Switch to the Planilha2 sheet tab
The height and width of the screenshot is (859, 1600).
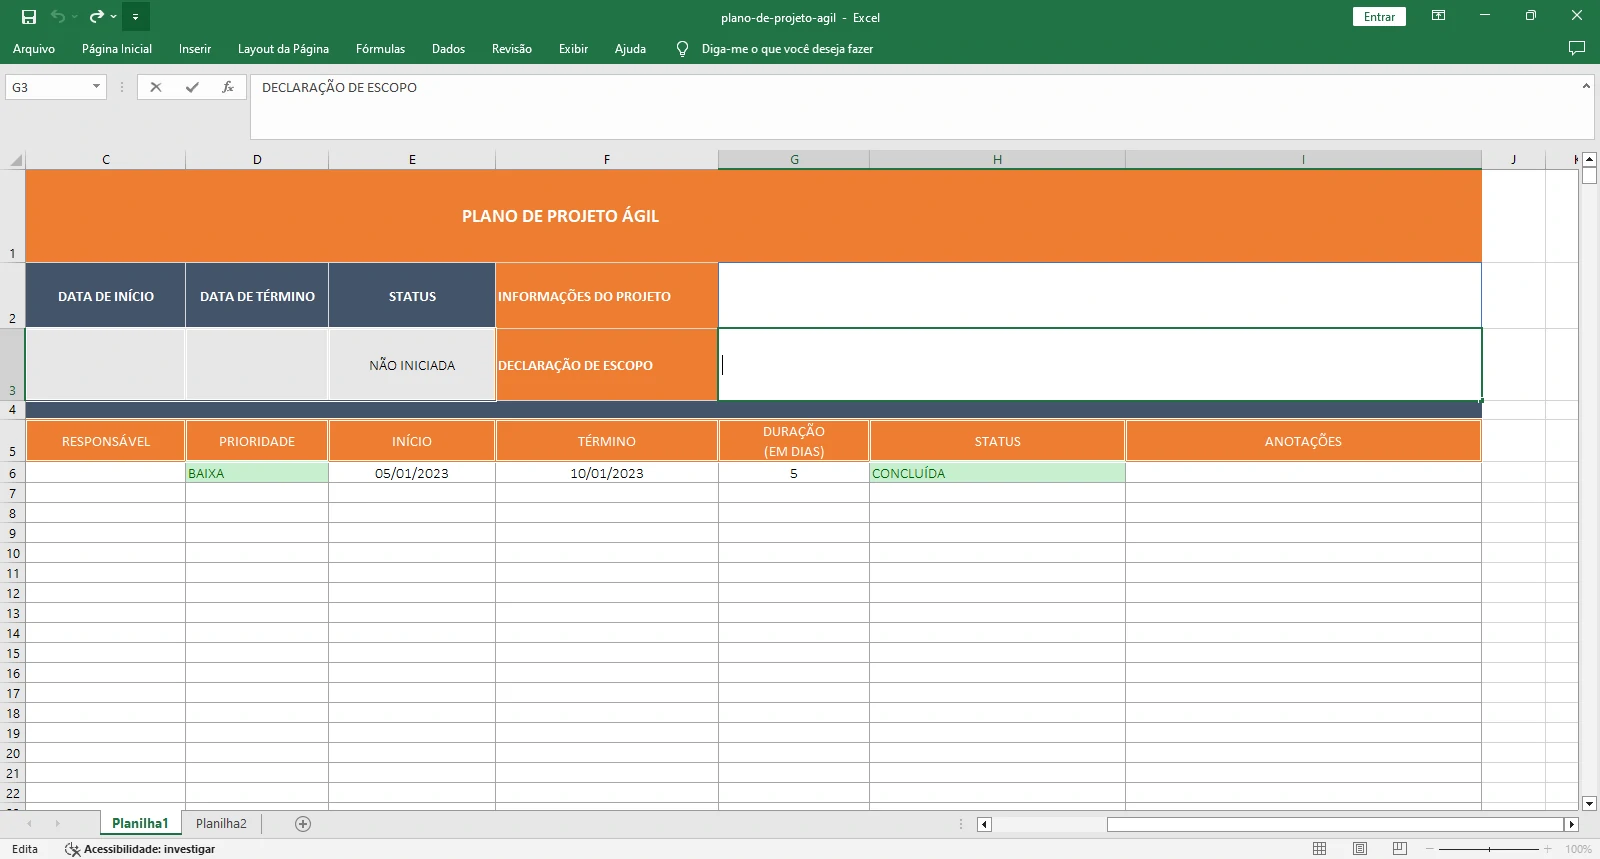click(x=221, y=824)
